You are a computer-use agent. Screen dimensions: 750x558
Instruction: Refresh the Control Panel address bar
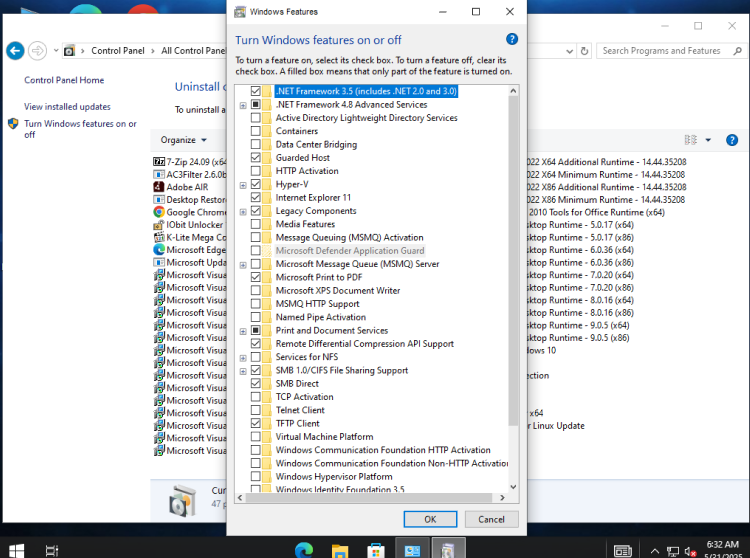tap(584, 51)
